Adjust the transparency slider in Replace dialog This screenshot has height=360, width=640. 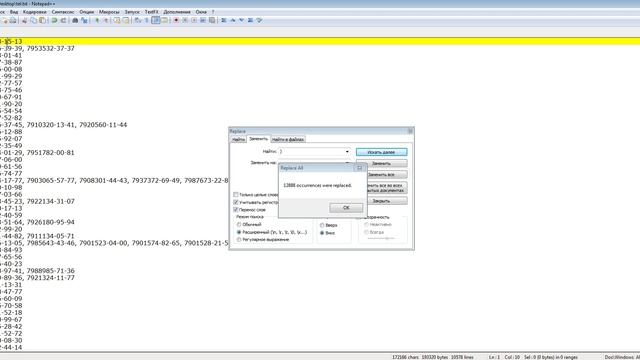pos(381,238)
